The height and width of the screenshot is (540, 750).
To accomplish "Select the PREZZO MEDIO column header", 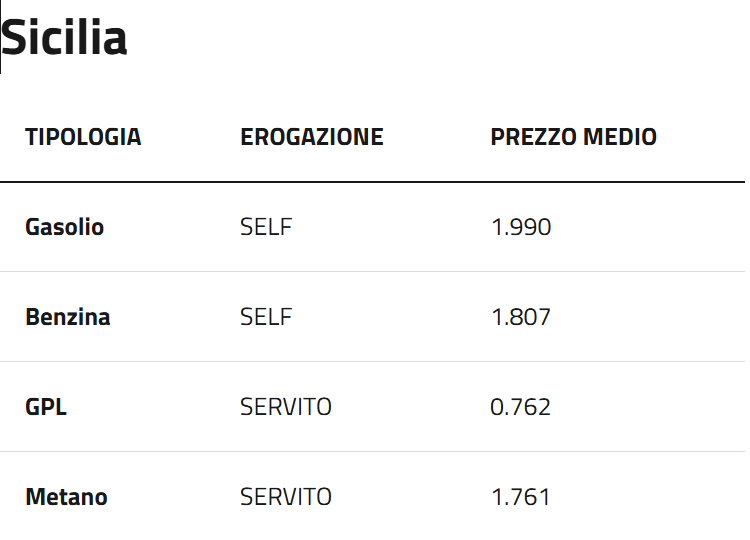I will click(x=573, y=137).
